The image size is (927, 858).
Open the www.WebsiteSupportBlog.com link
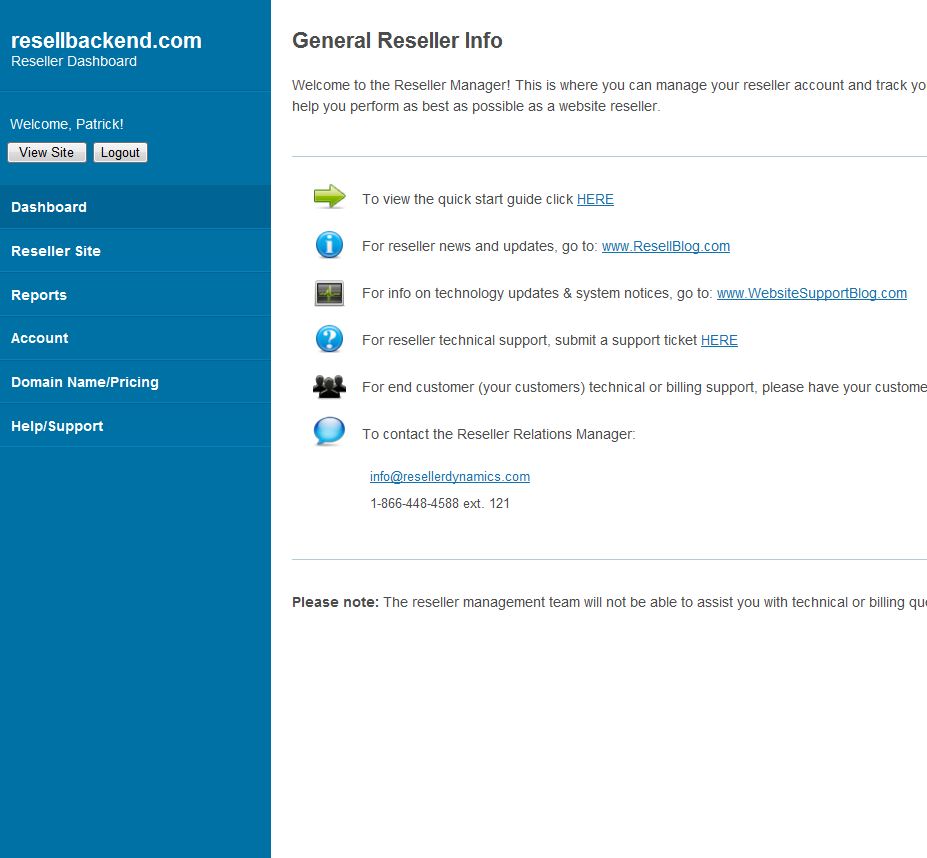click(811, 293)
